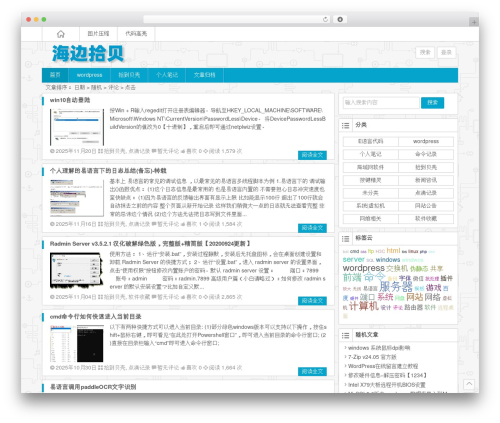Open the Radmin Server v3.5.2.1 article title
500x423 pixels.
tap(150, 244)
